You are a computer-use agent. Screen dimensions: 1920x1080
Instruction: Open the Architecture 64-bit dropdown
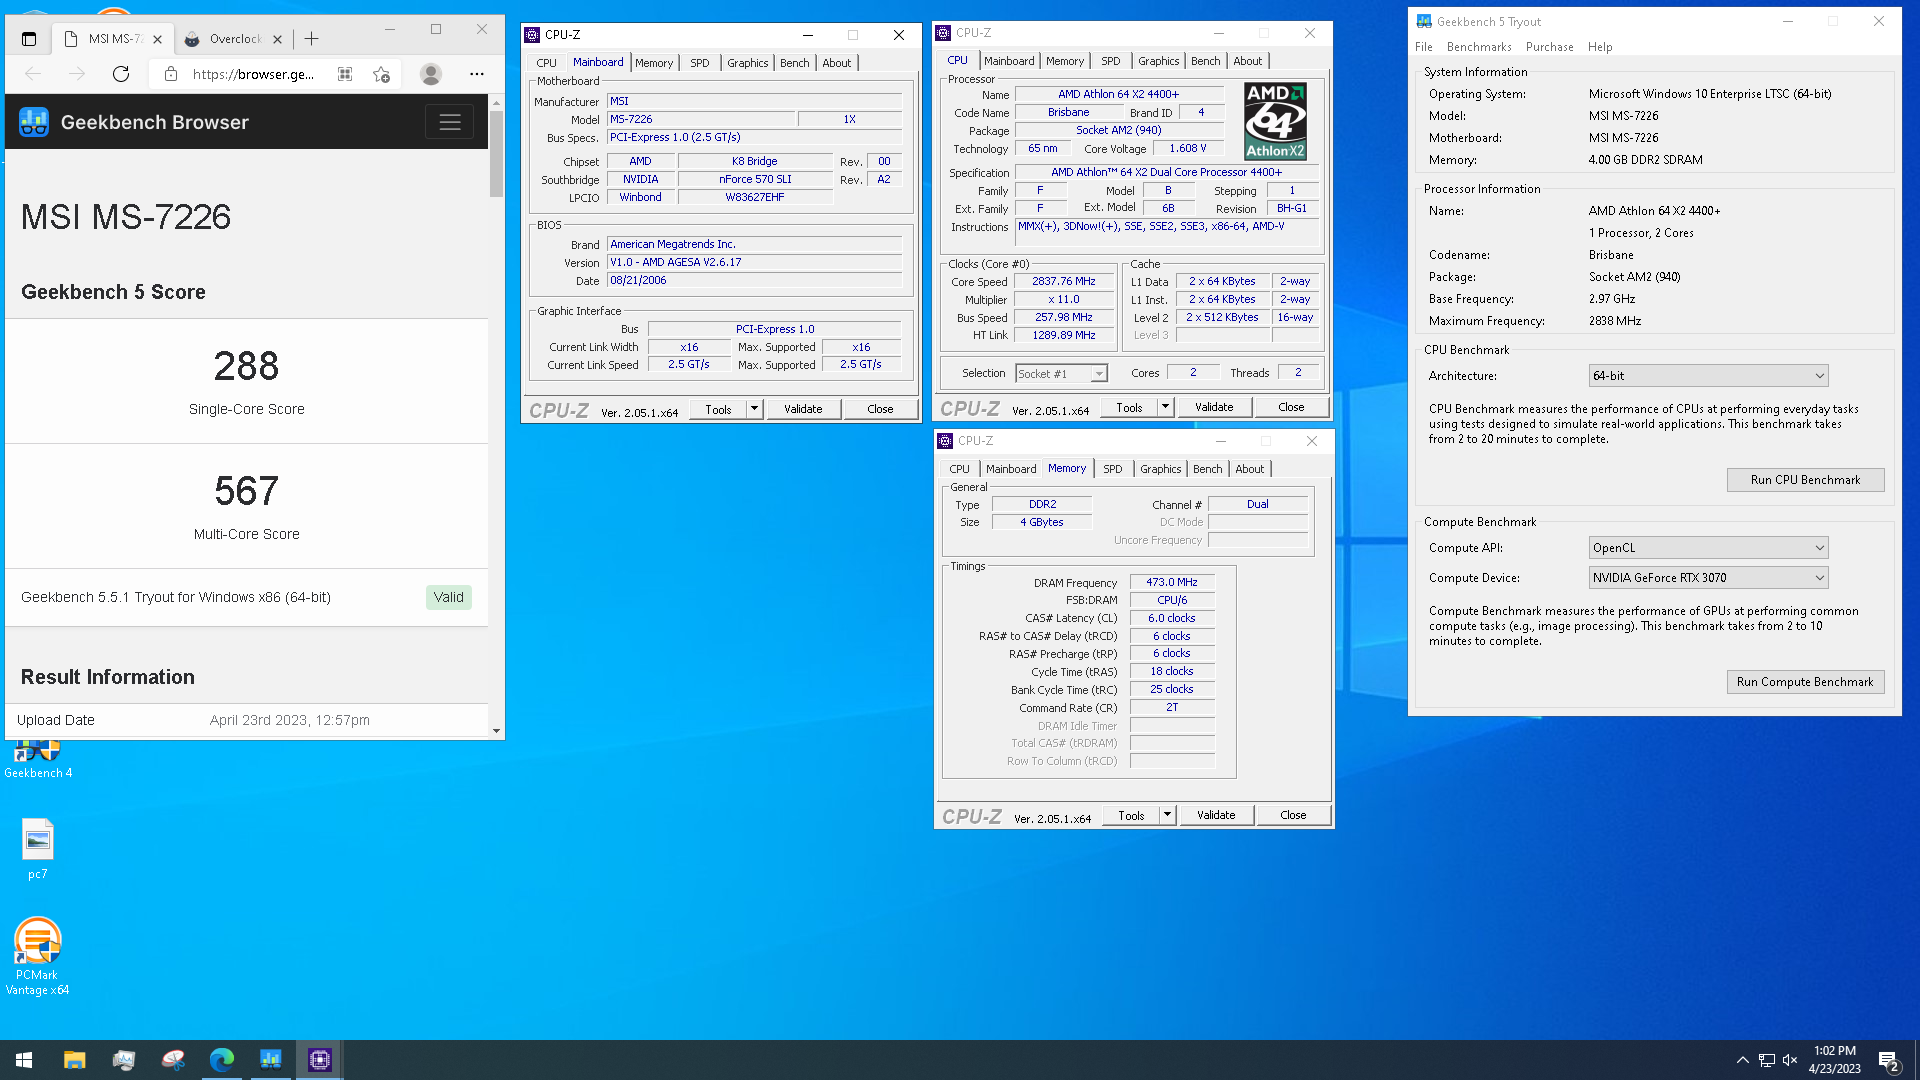(x=1708, y=376)
